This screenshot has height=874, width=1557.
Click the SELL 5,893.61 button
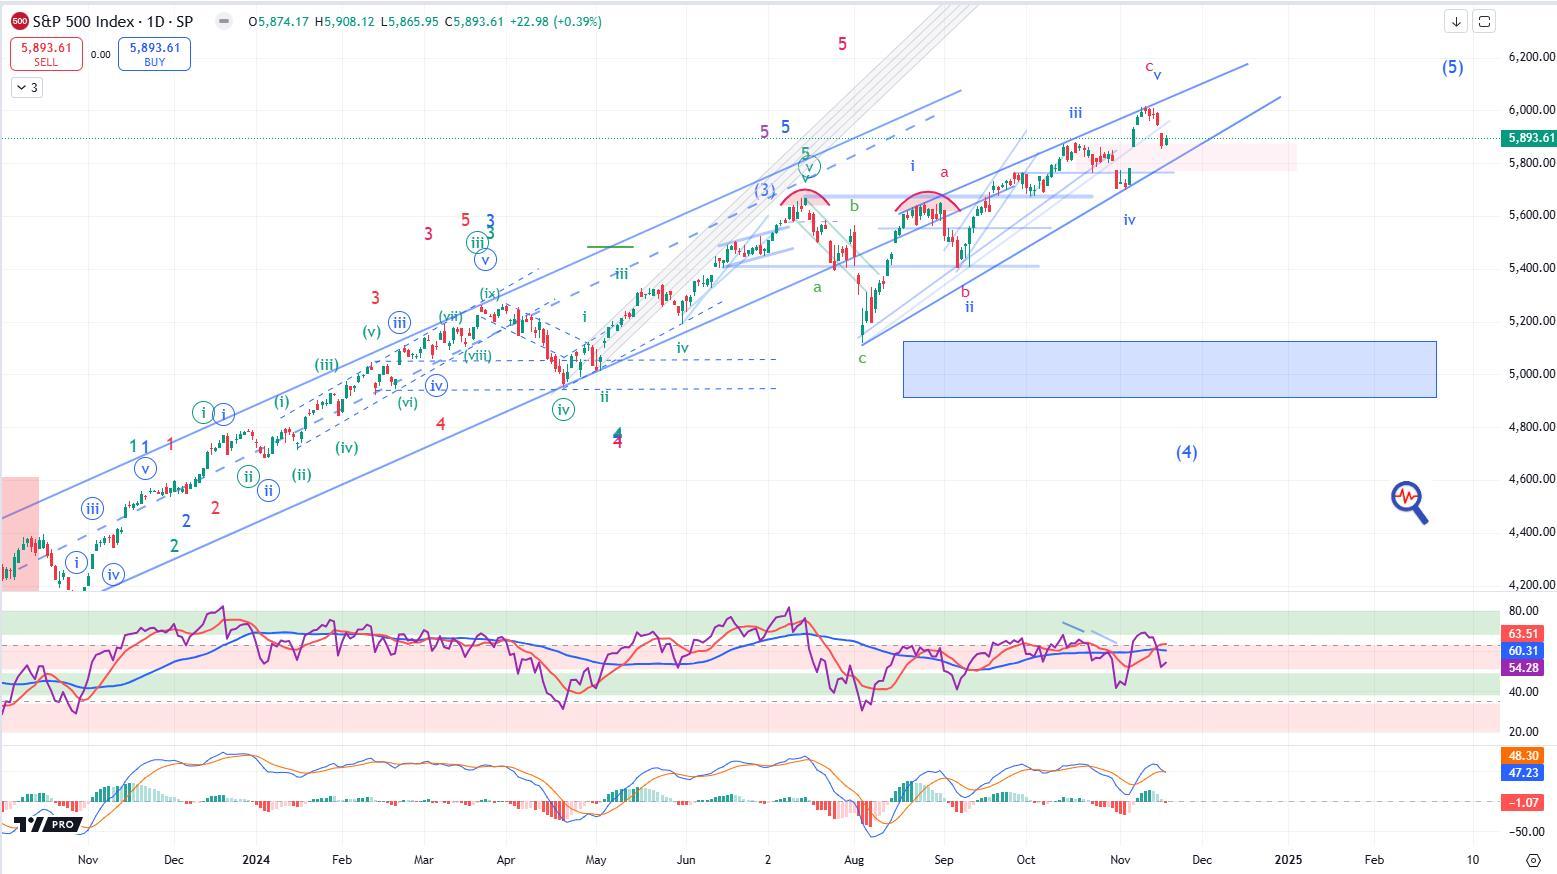[x=46, y=55]
